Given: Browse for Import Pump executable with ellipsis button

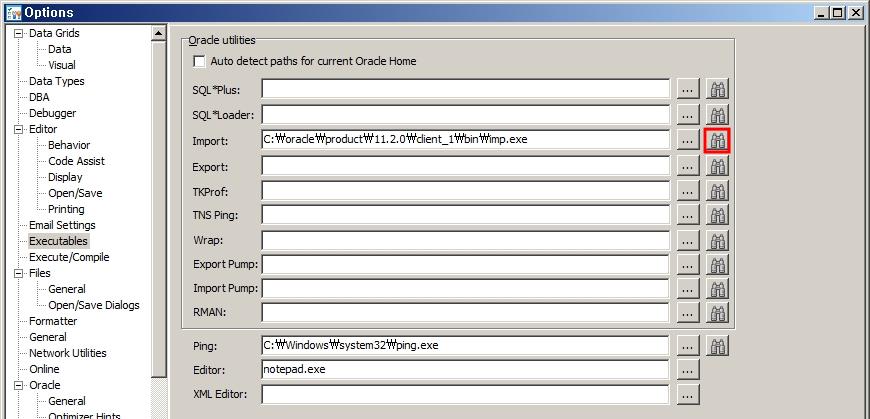Looking at the screenshot, I should pos(688,289).
